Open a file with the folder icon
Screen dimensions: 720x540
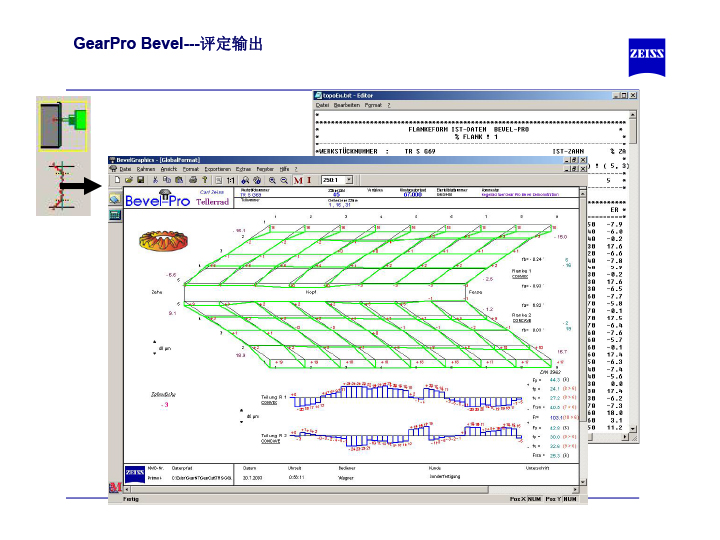point(129,180)
